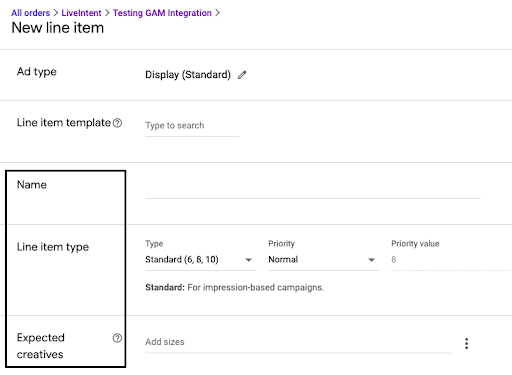The width and height of the screenshot is (512, 375).
Task: Go to the LiveIntent breadcrumb
Action: coord(81,13)
